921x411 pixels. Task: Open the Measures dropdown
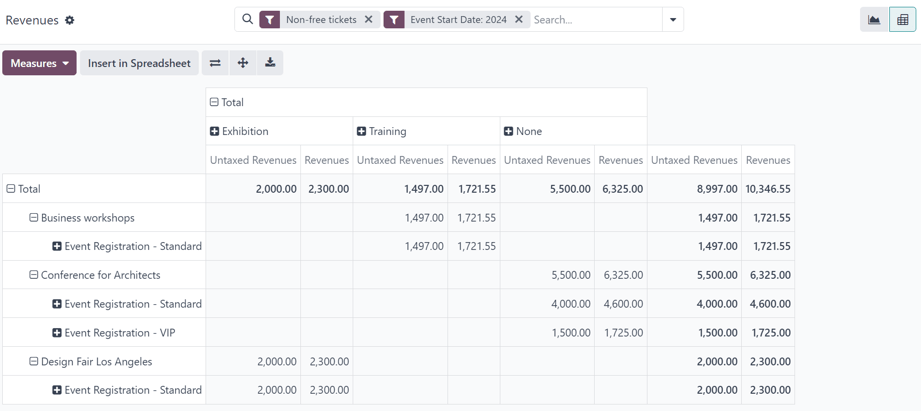click(x=40, y=63)
